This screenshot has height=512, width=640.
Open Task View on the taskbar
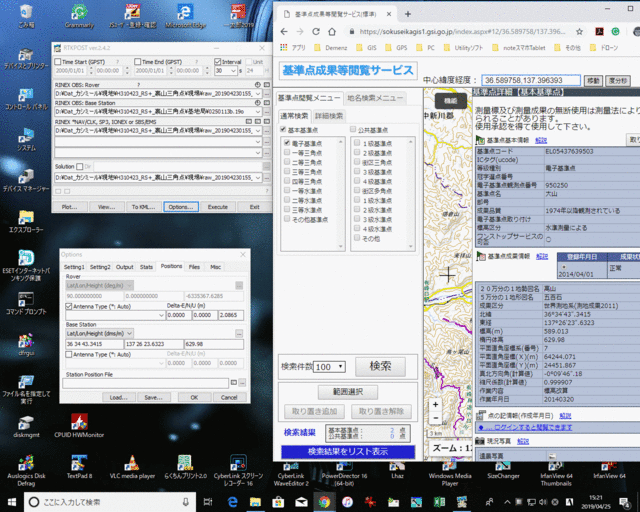[x=208, y=502]
